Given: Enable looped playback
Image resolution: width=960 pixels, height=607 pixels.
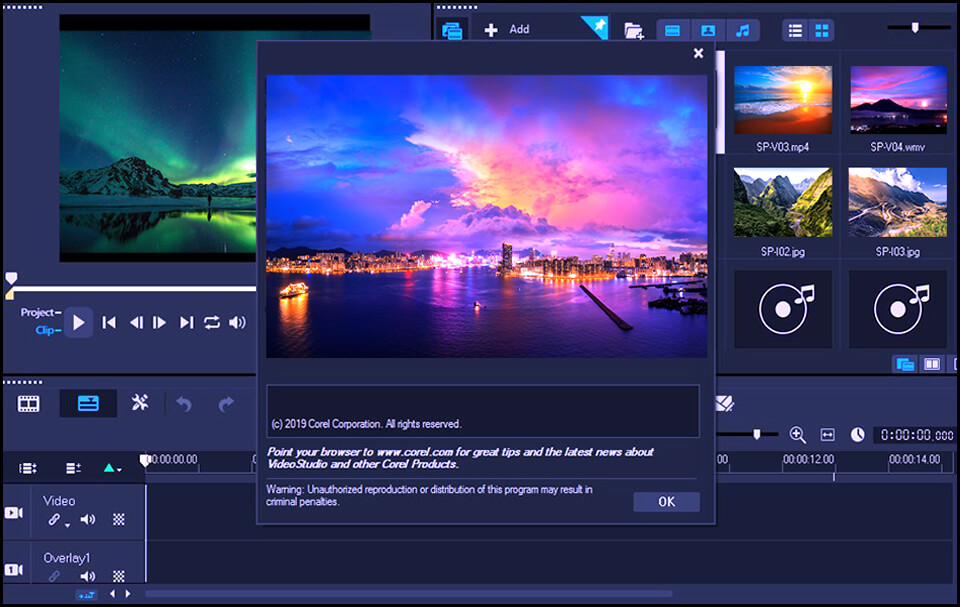Looking at the screenshot, I should 212,322.
